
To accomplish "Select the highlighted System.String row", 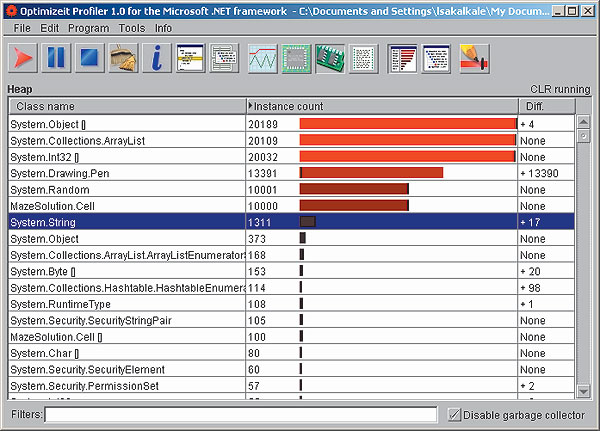I will [x=291, y=222].
